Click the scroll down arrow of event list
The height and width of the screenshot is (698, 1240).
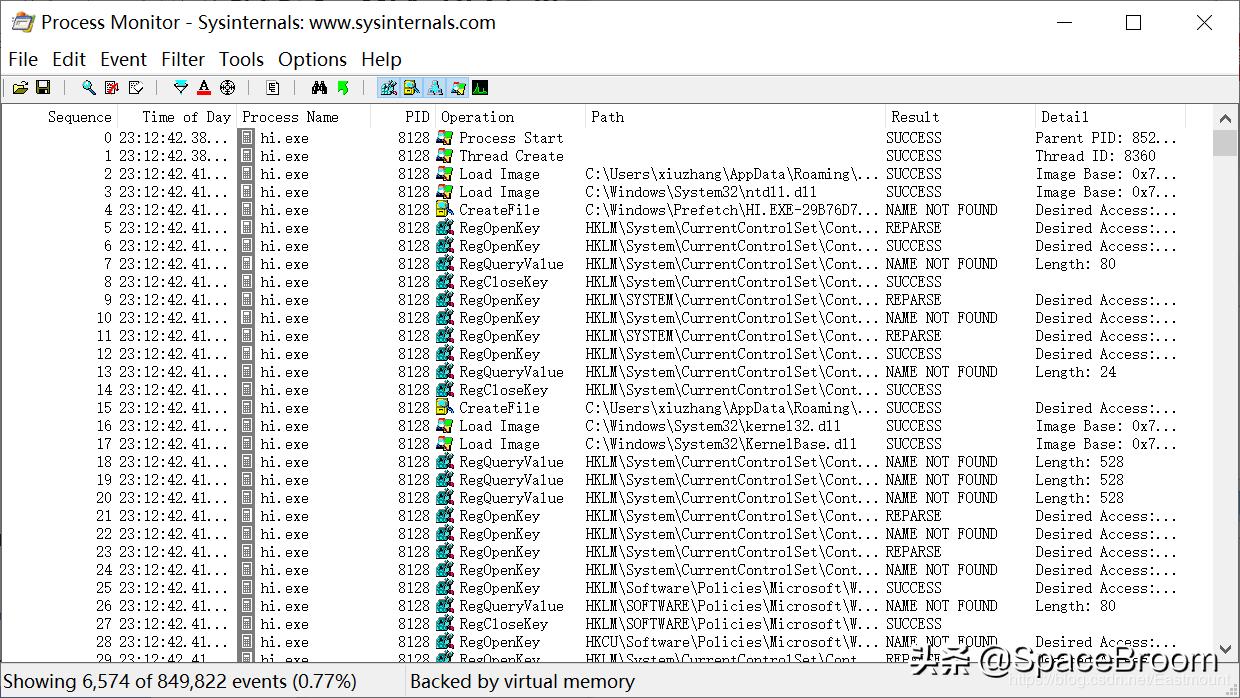1225,650
